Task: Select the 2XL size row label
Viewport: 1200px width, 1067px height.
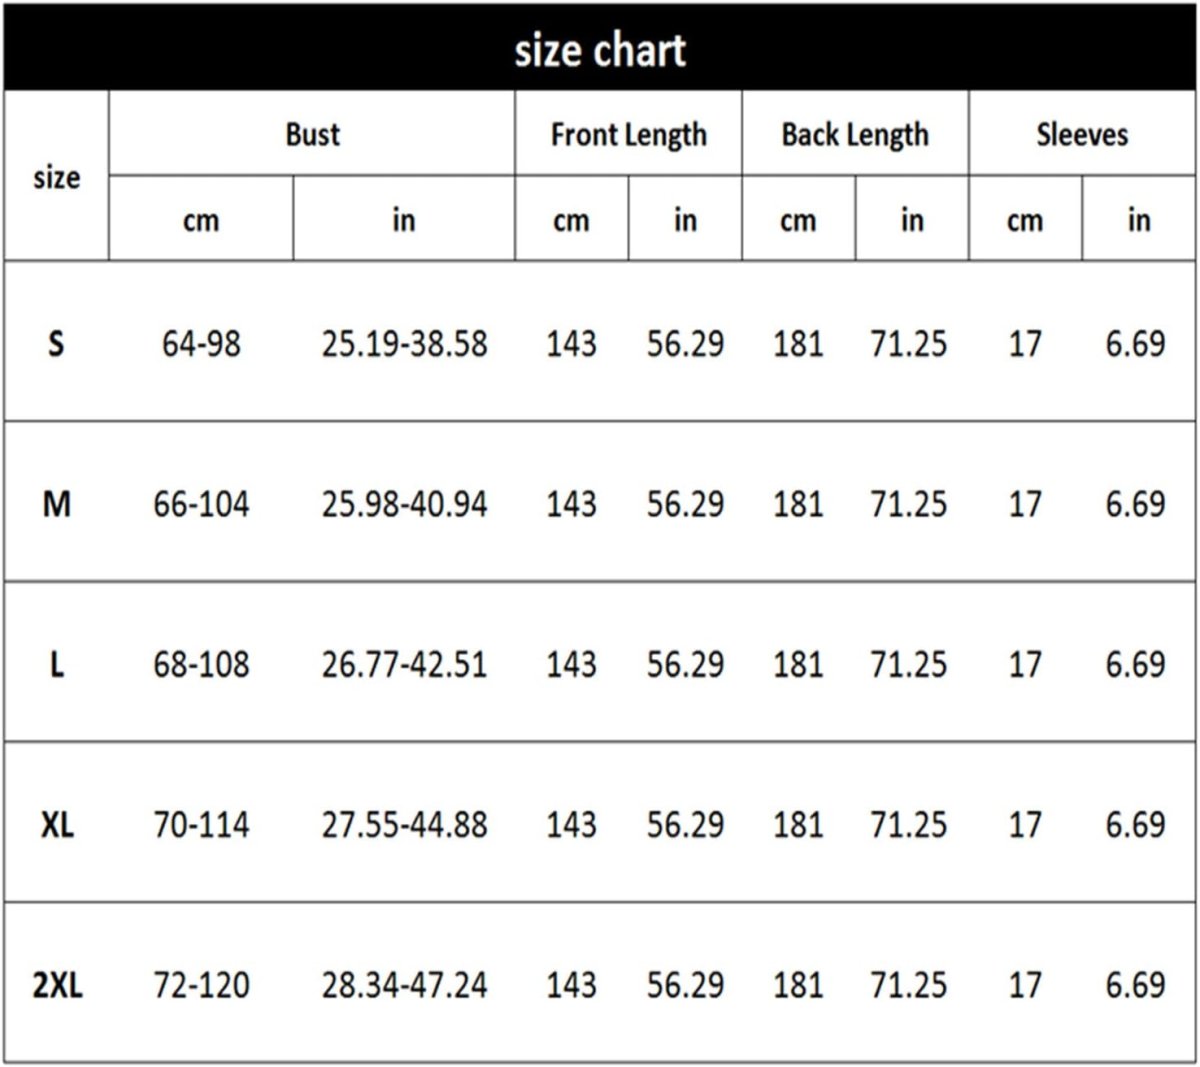Action: pos(57,986)
